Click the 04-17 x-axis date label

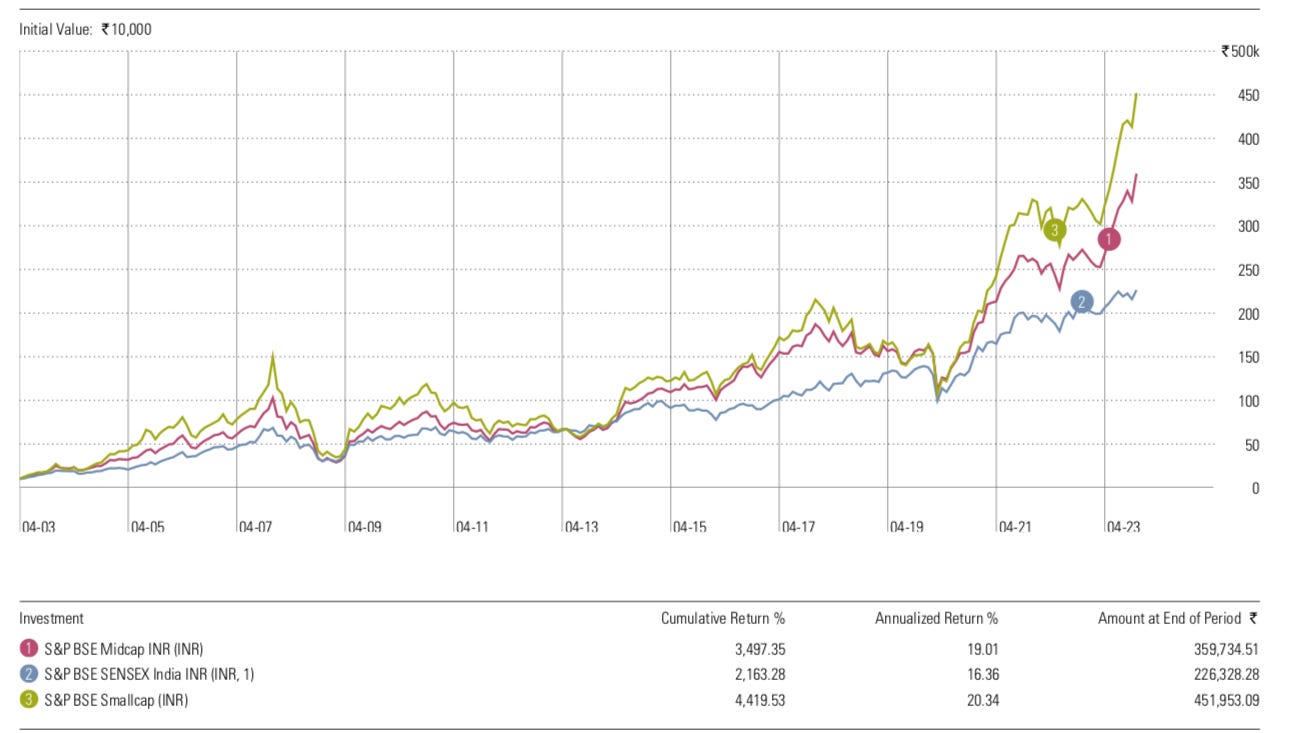[798, 526]
